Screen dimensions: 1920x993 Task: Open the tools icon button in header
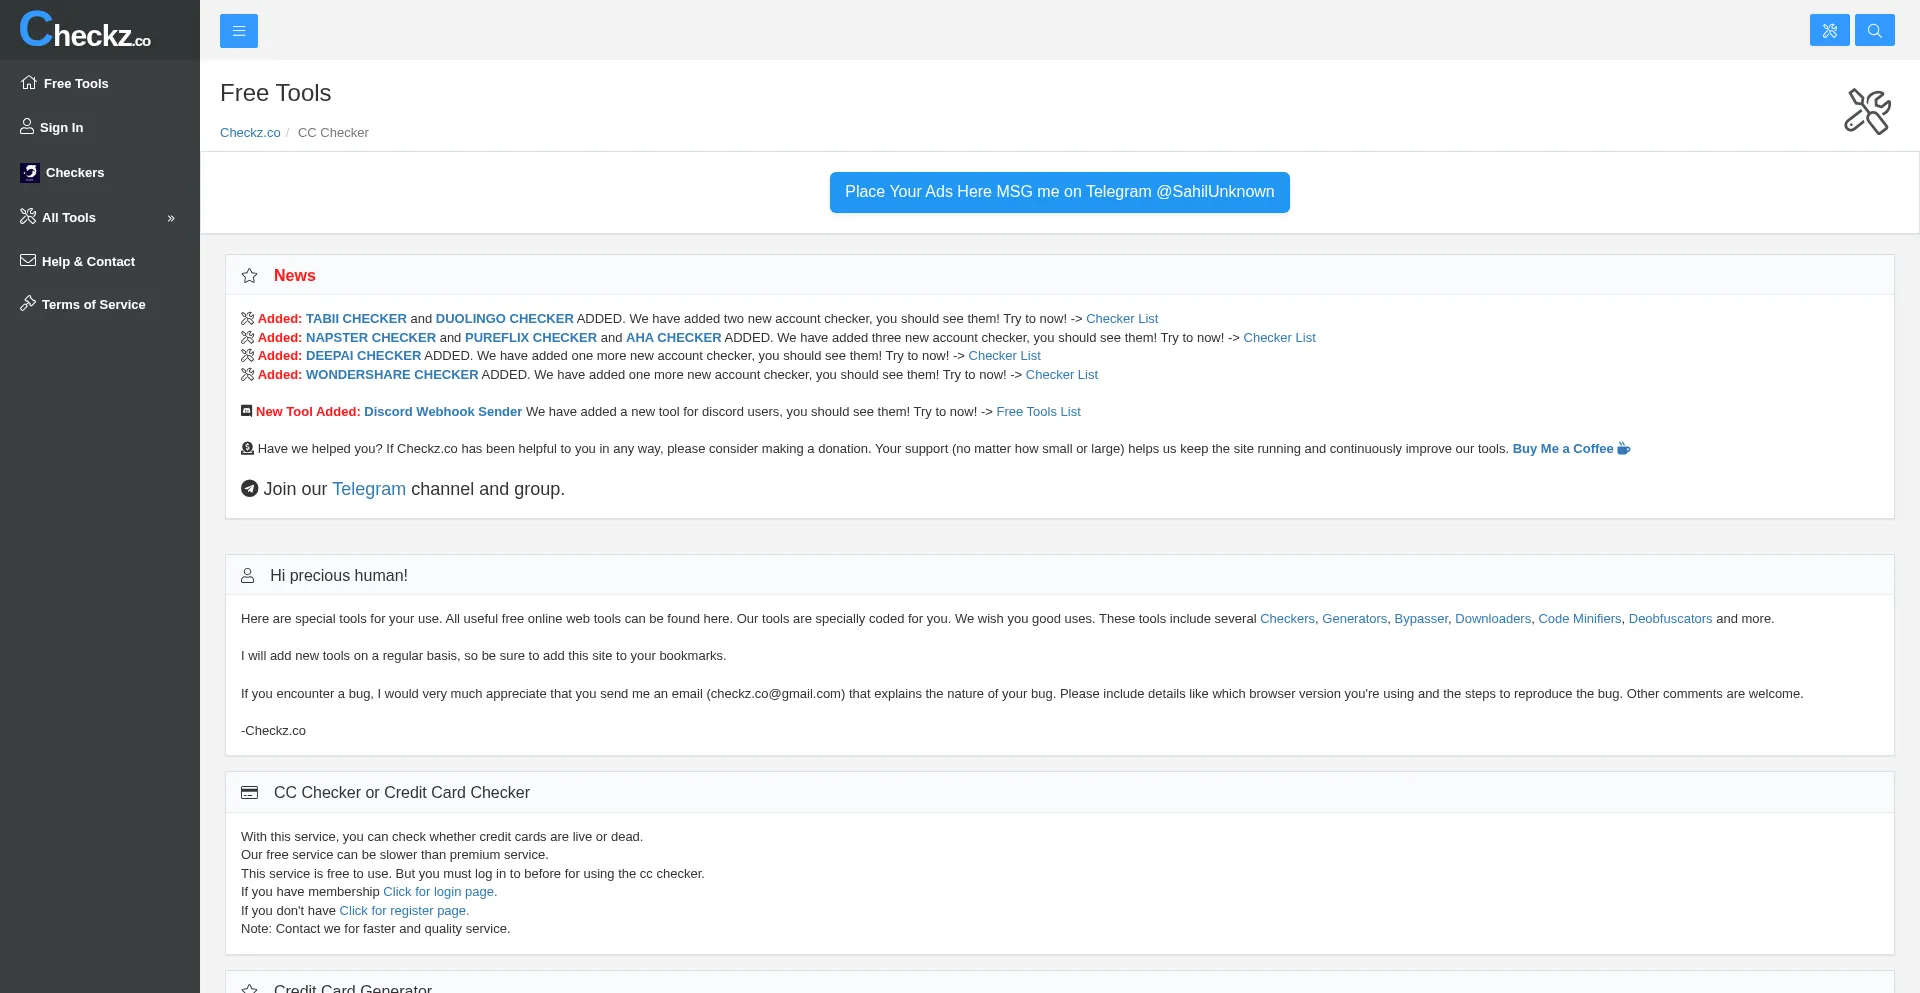click(x=1829, y=31)
